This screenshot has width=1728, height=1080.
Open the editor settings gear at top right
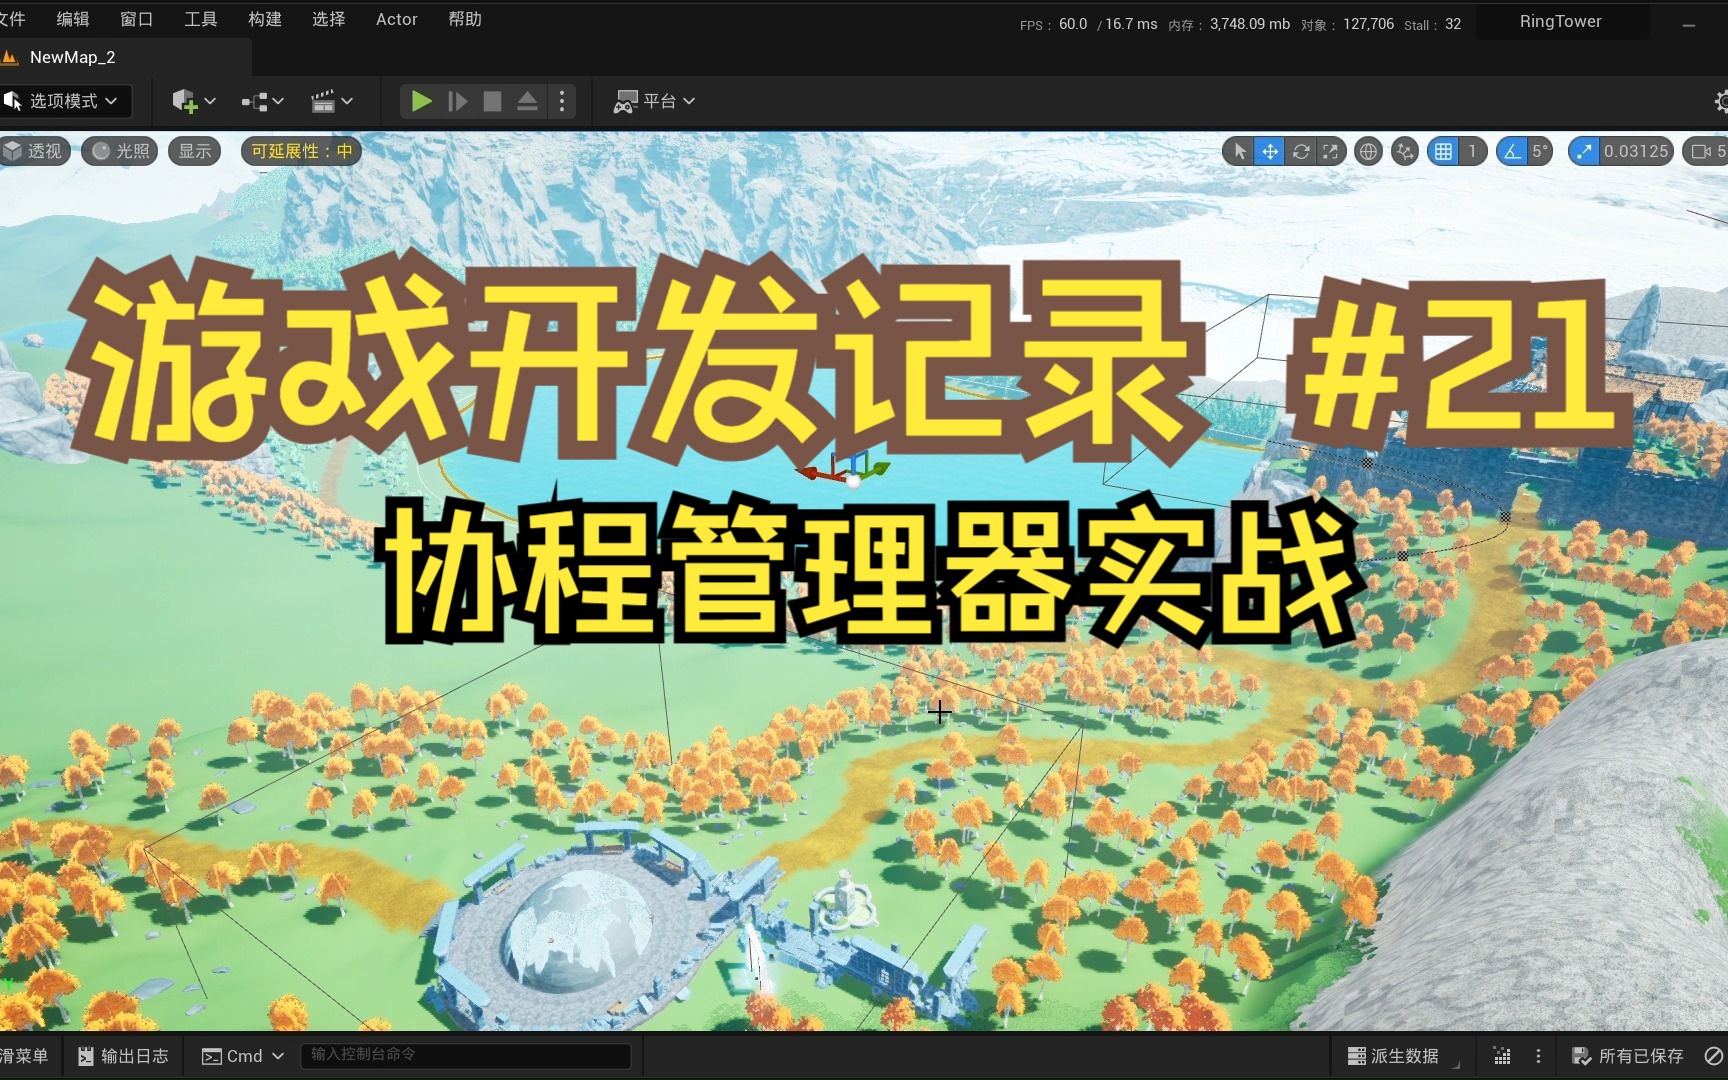coord(1720,101)
